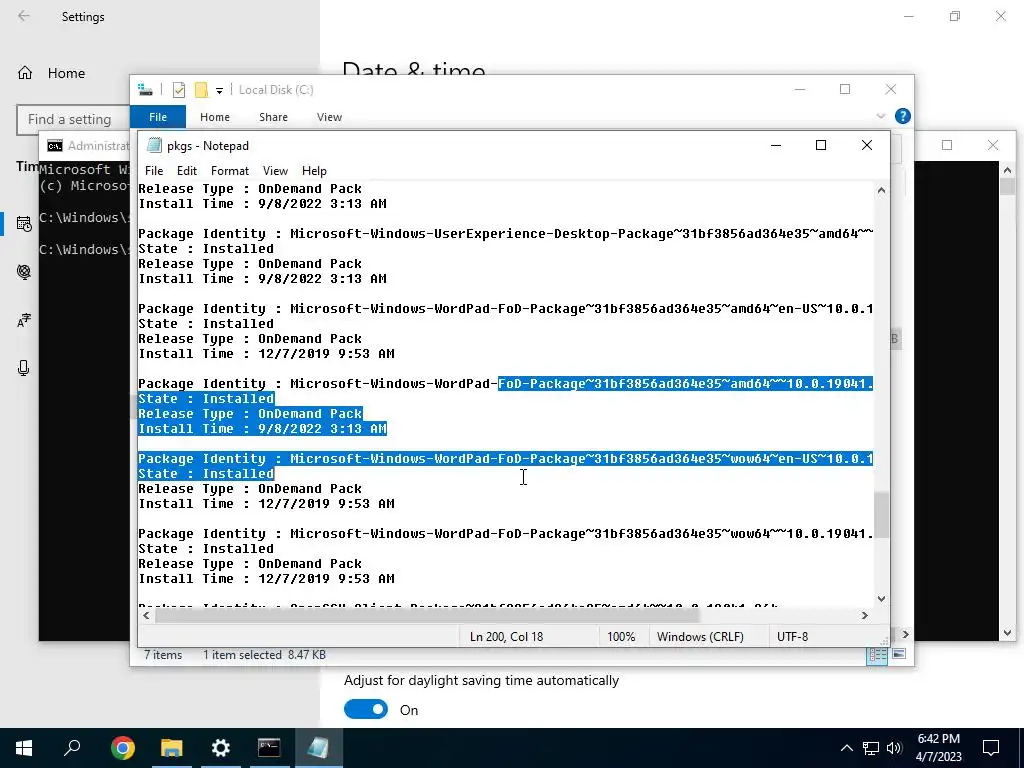Viewport: 1024px width, 768px height.
Task: Open Windows Start menu
Action: (24, 748)
